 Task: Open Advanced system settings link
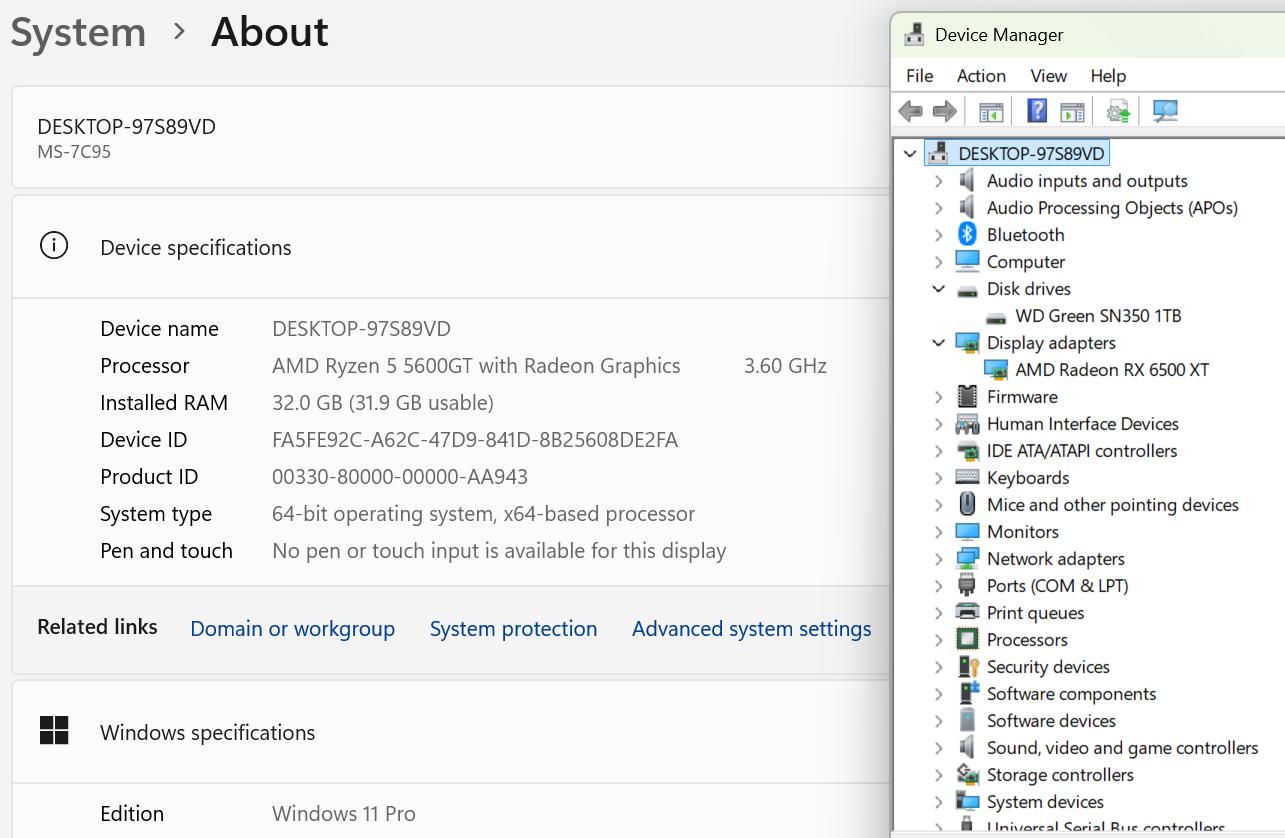click(751, 629)
